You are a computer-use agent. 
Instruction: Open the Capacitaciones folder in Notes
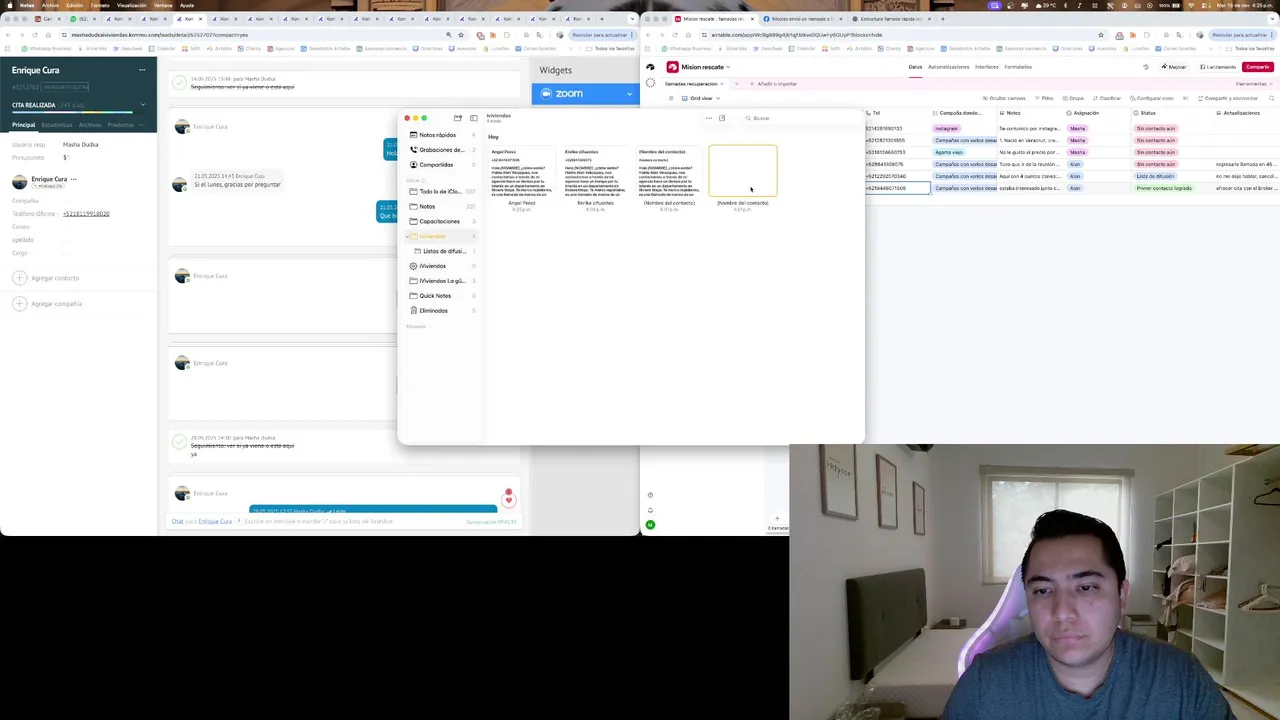coord(440,221)
